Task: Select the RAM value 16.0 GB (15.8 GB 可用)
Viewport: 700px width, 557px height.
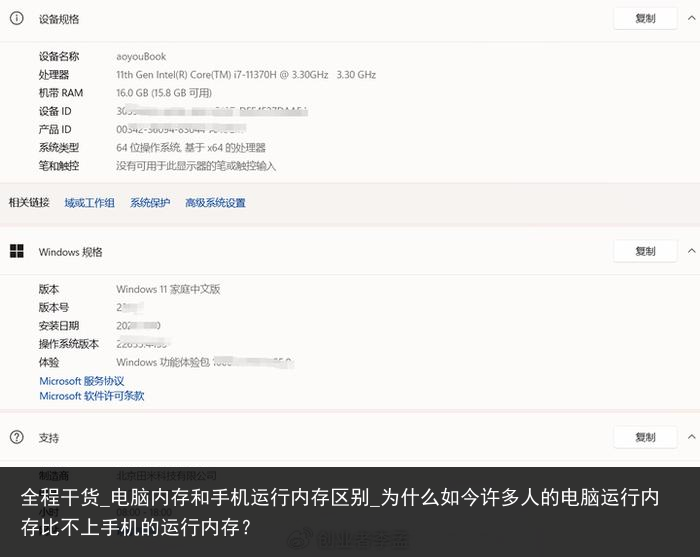Action: click(x=164, y=93)
